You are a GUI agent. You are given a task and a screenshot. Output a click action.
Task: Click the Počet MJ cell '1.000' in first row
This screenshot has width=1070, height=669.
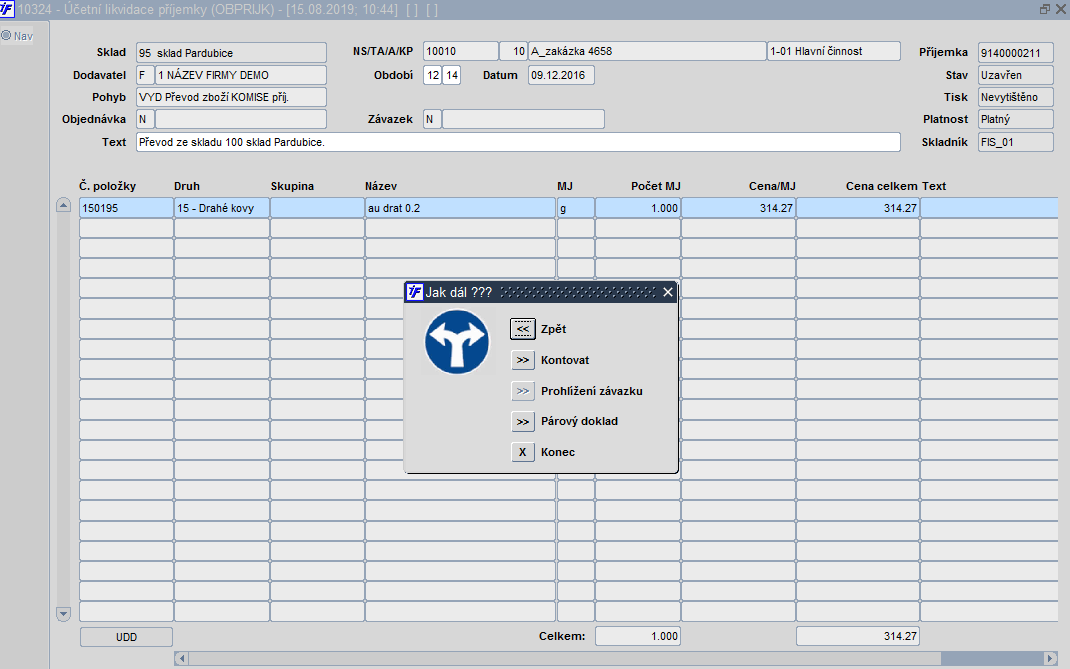638,208
